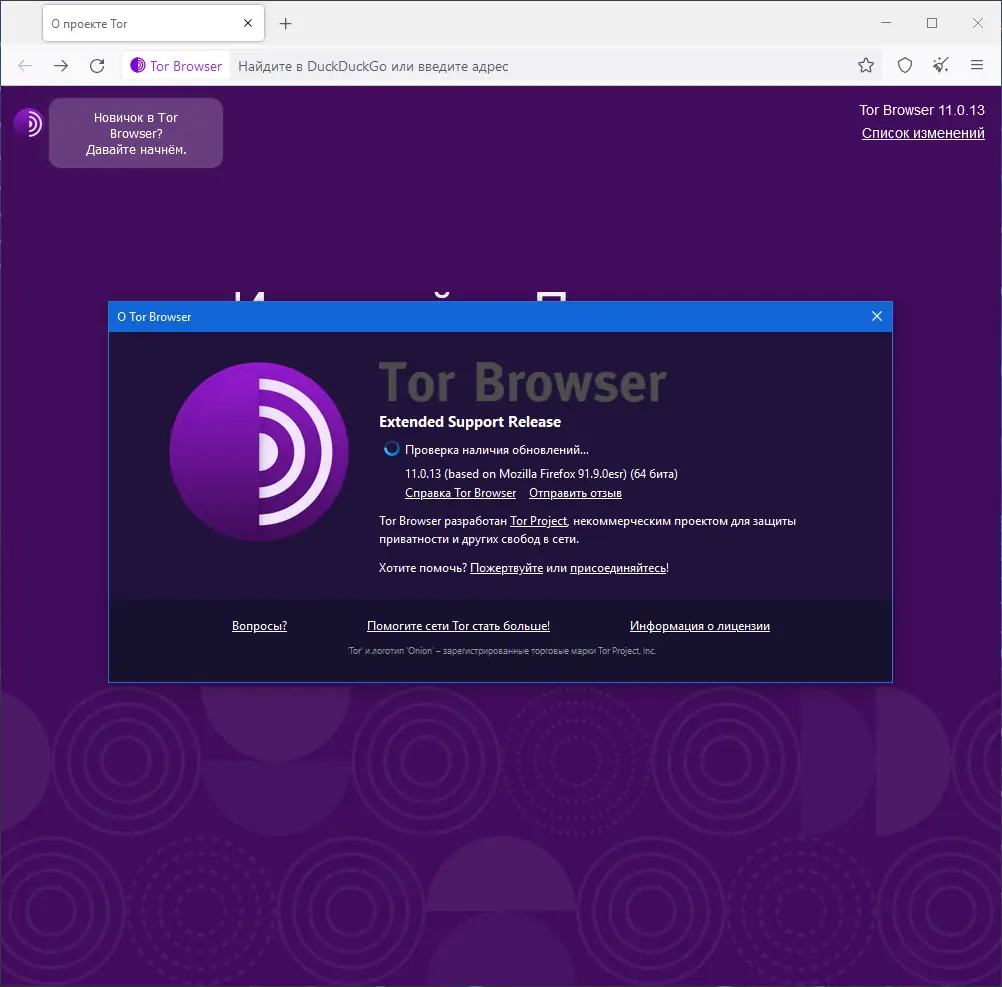Focus the DuckDuckGo address input field

(541, 66)
